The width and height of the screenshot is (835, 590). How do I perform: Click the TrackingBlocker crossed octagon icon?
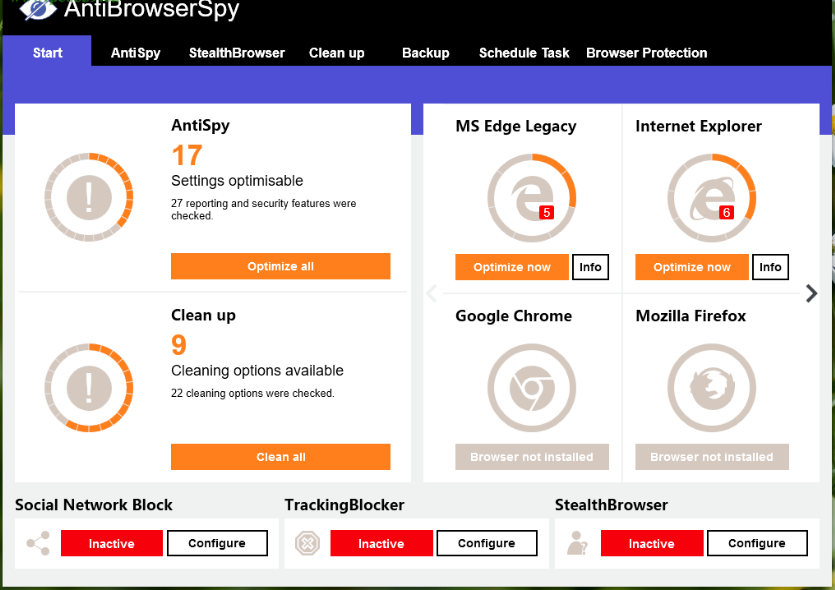307,543
